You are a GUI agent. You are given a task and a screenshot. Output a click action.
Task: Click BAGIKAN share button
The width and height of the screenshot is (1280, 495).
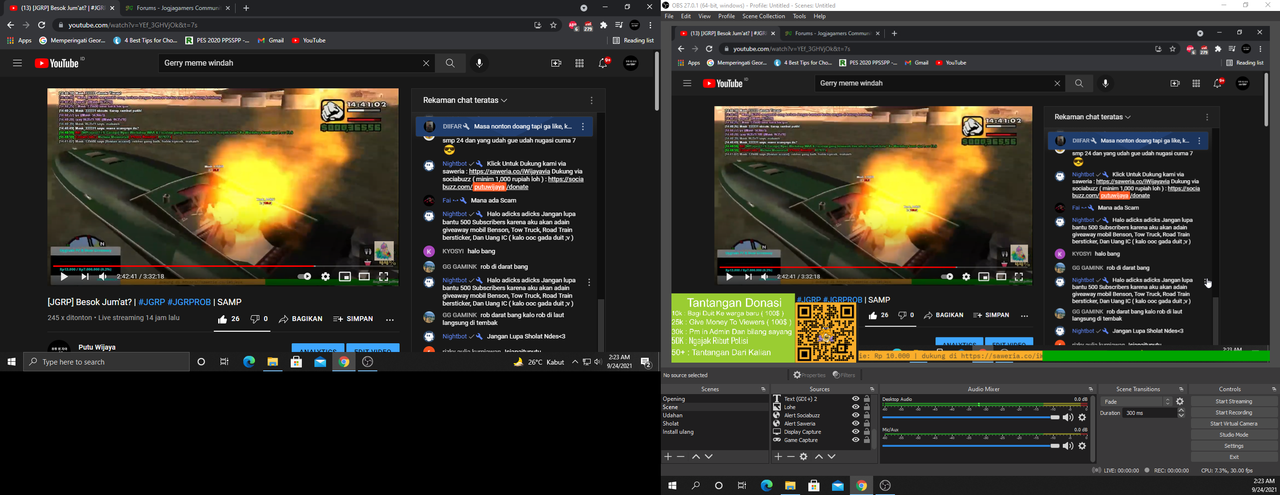[x=300, y=319]
